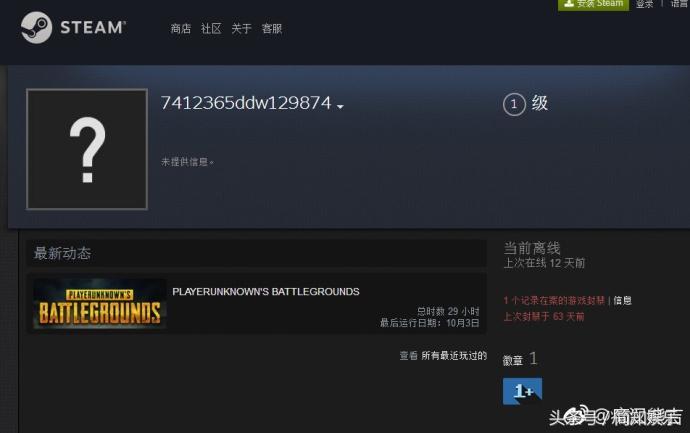The image size is (690, 433).
Task: Click the blue 1+ badge icon
Action: 522,391
